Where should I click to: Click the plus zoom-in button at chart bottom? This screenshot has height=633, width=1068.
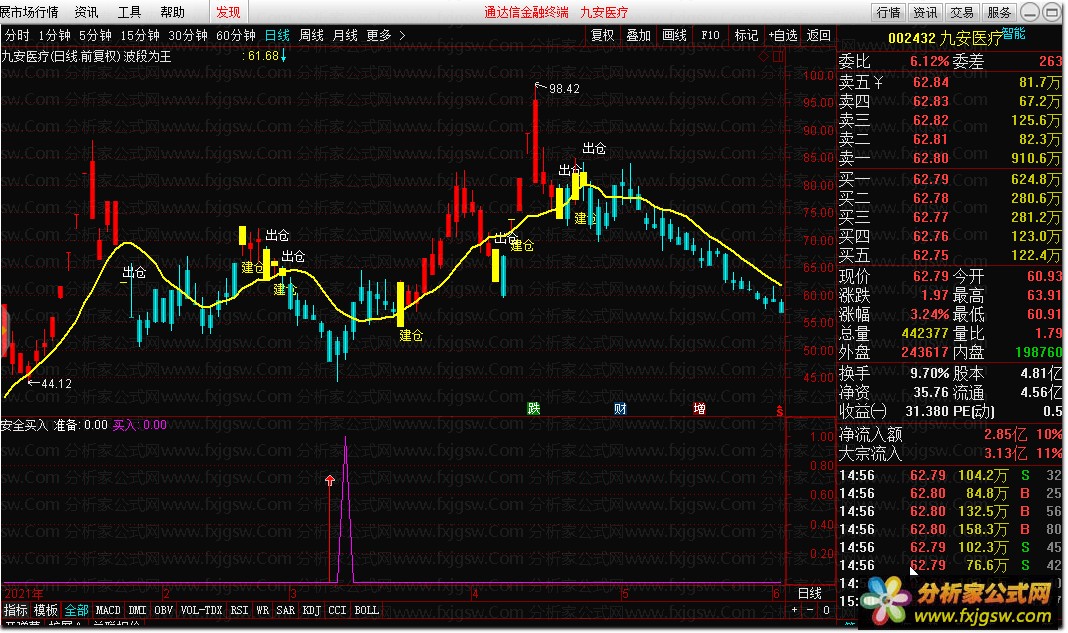(795, 609)
